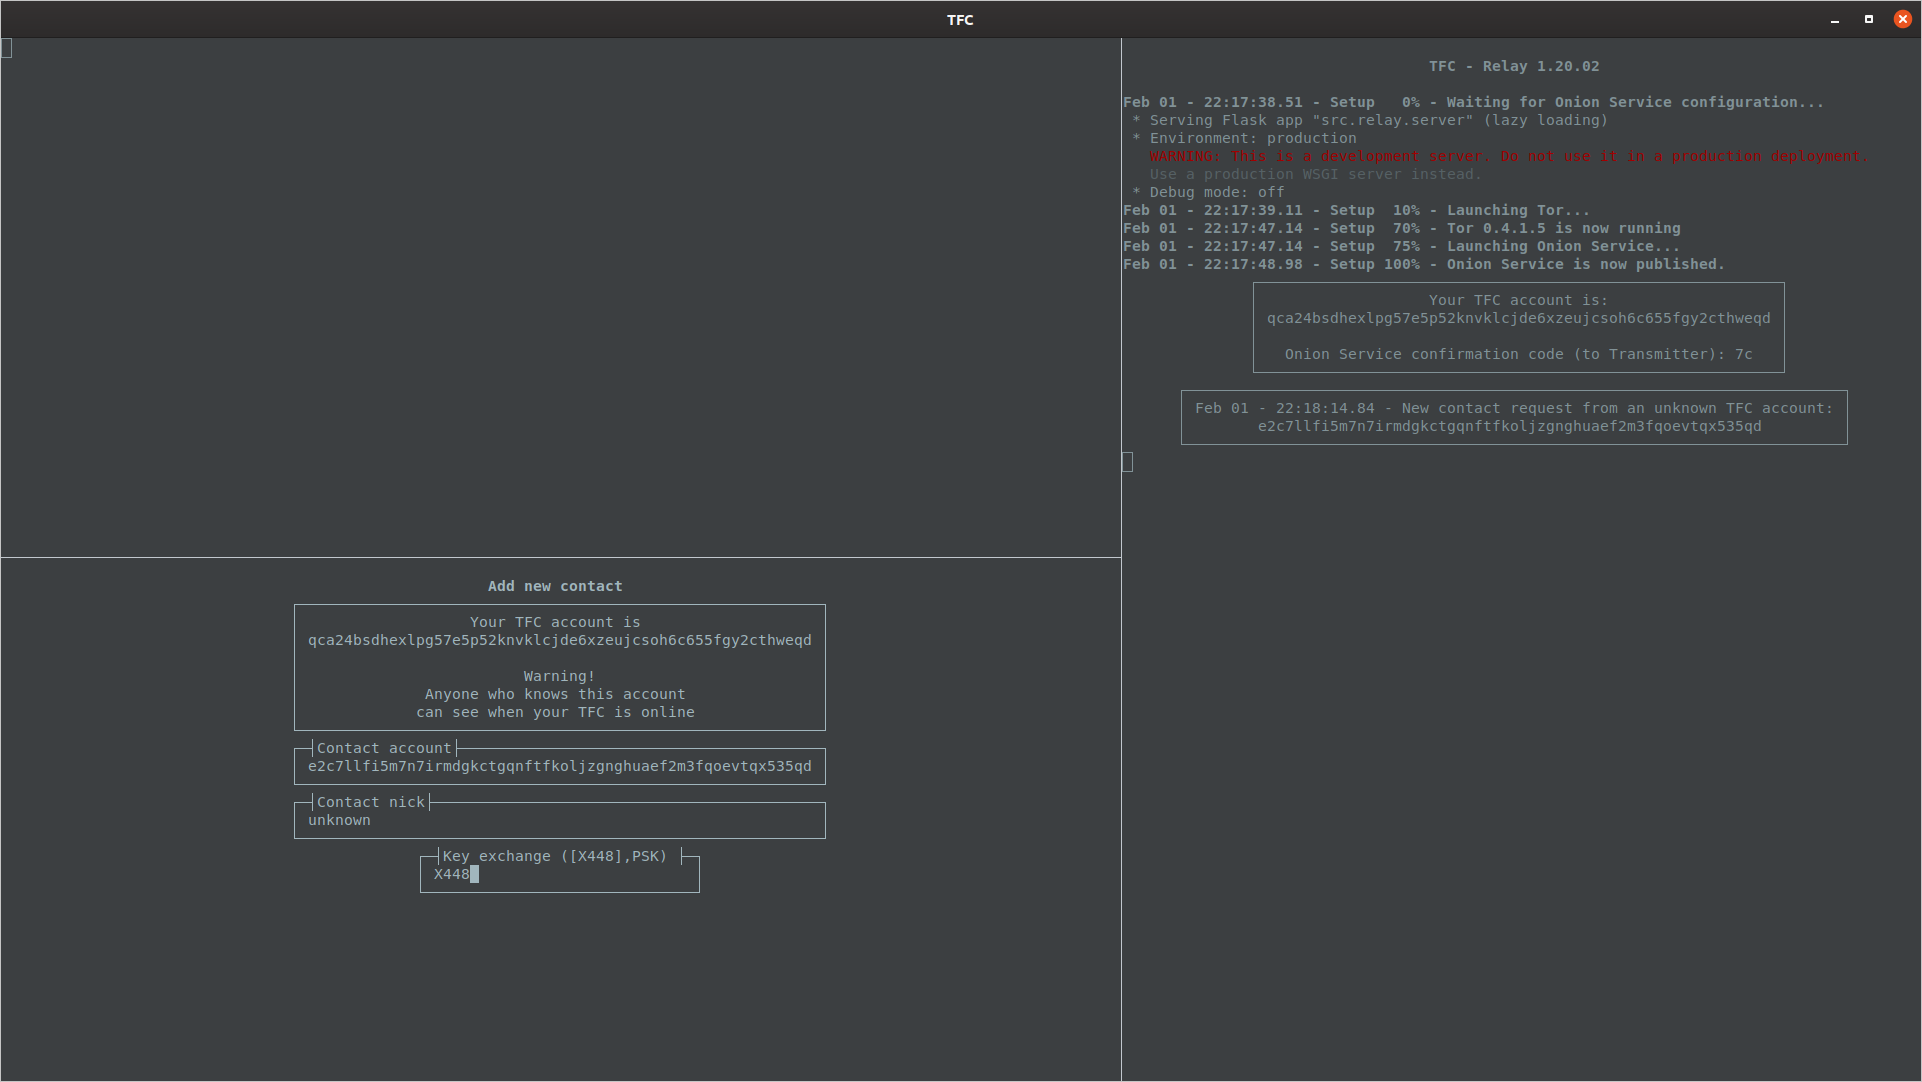
Task: Click the TFC title bar text
Action: click(x=960, y=19)
